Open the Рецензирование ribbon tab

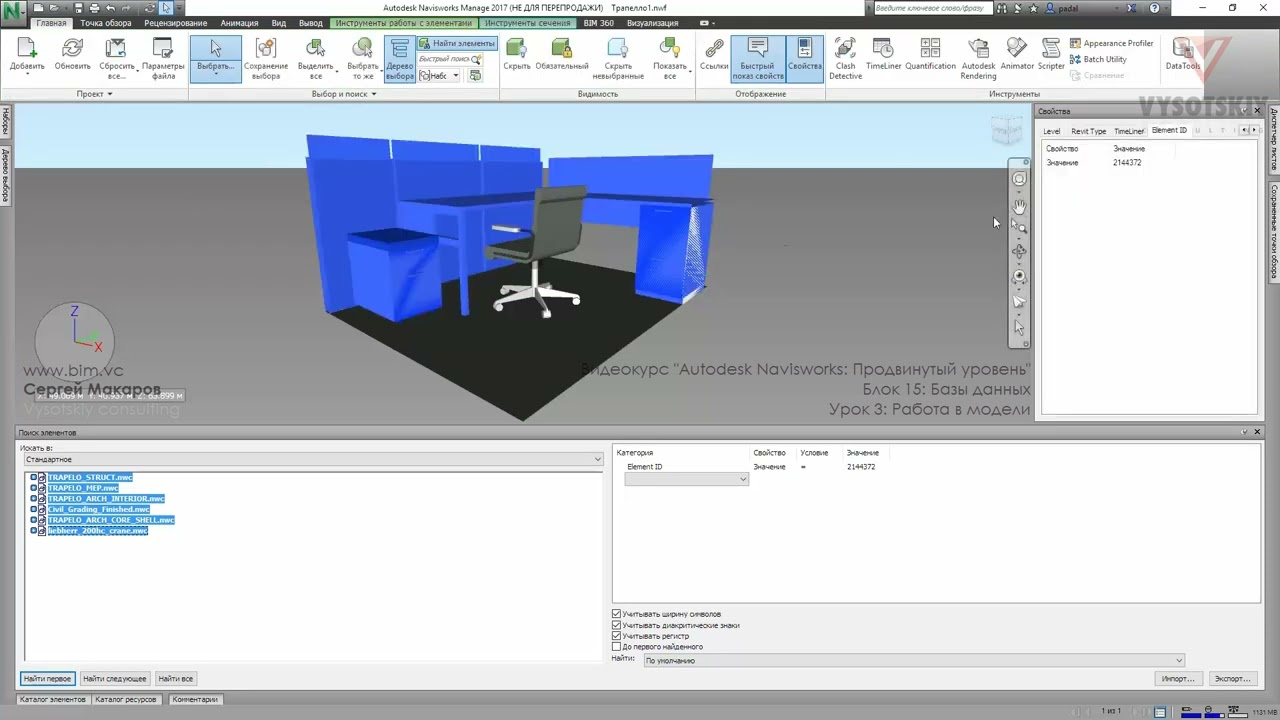(x=175, y=23)
